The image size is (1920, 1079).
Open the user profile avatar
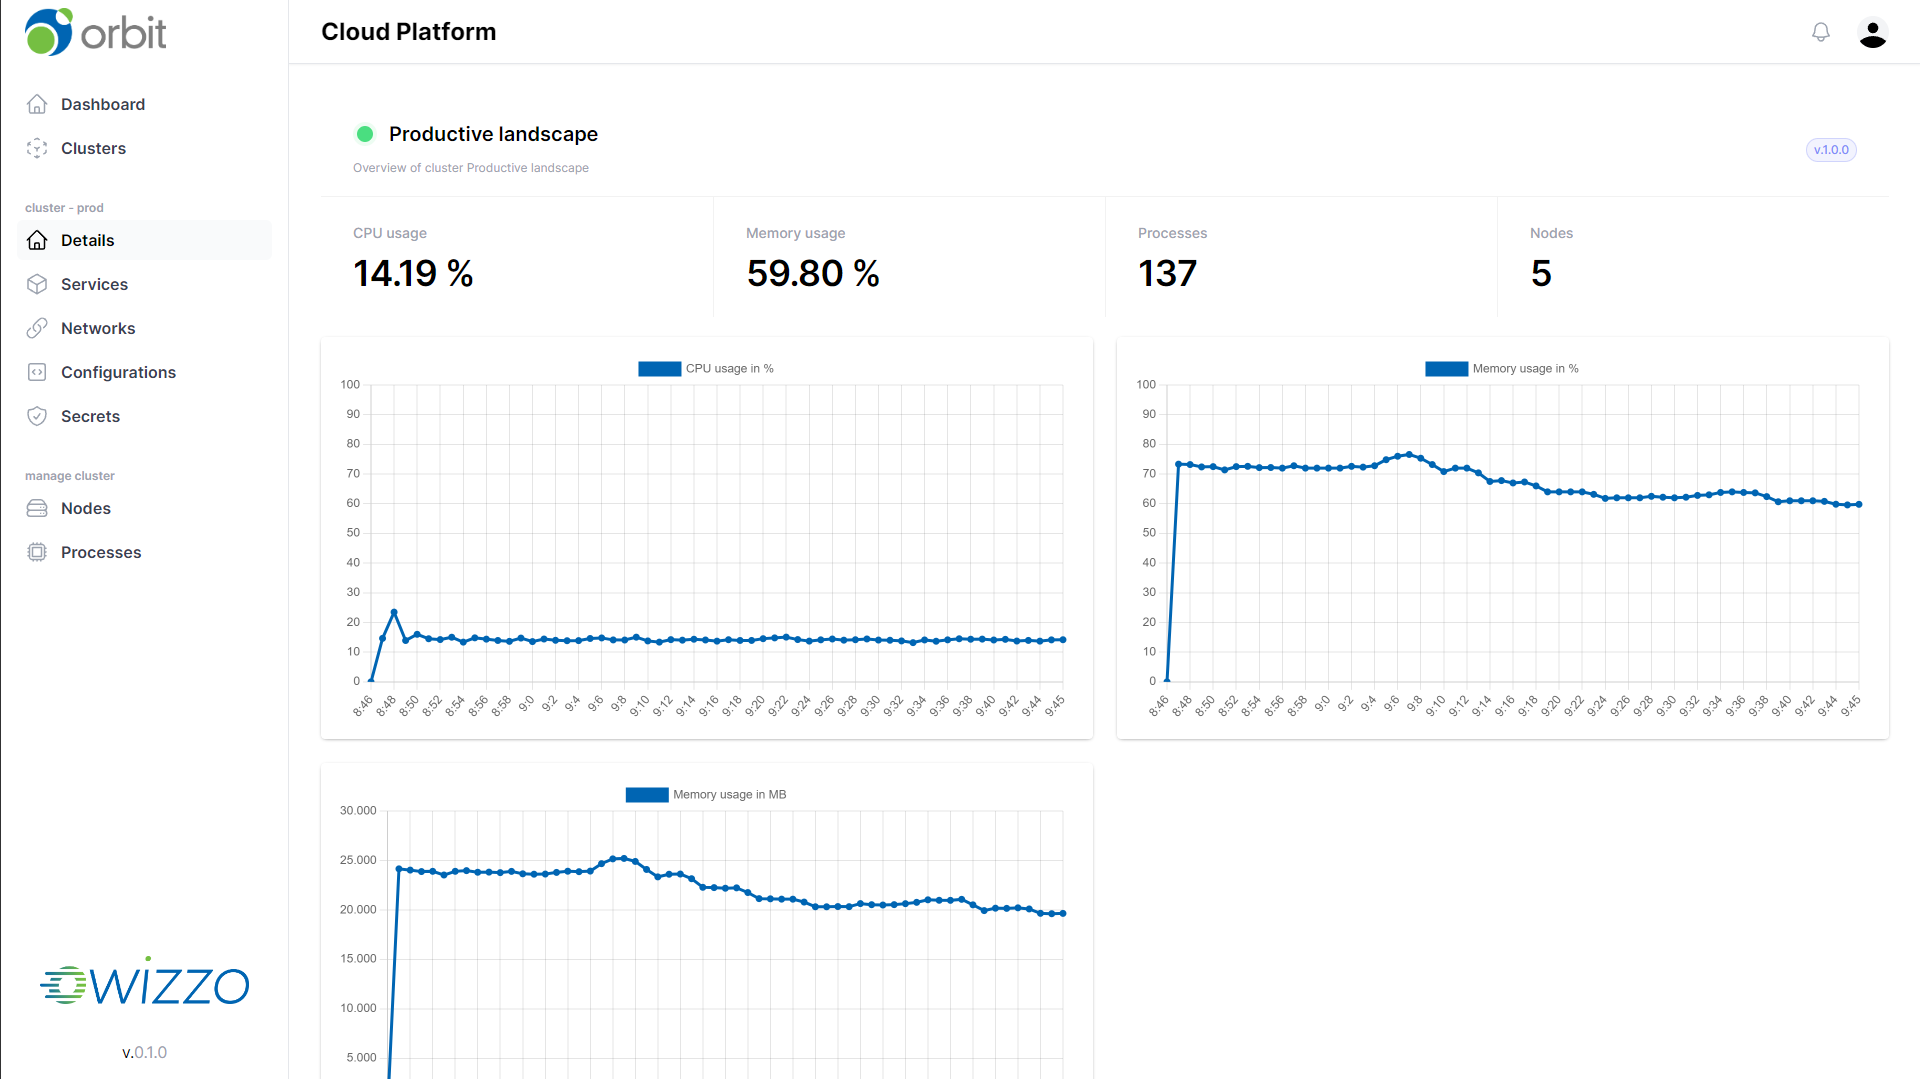click(1873, 33)
